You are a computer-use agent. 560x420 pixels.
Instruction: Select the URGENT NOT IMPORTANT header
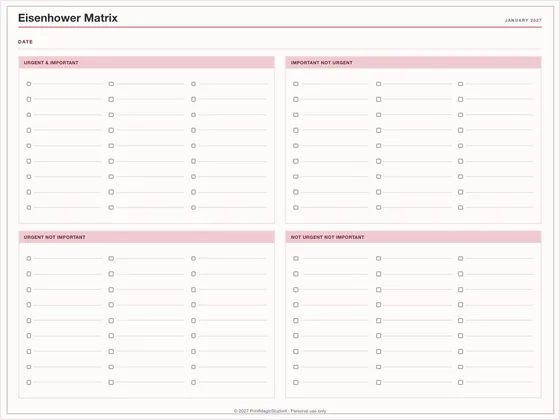click(147, 237)
